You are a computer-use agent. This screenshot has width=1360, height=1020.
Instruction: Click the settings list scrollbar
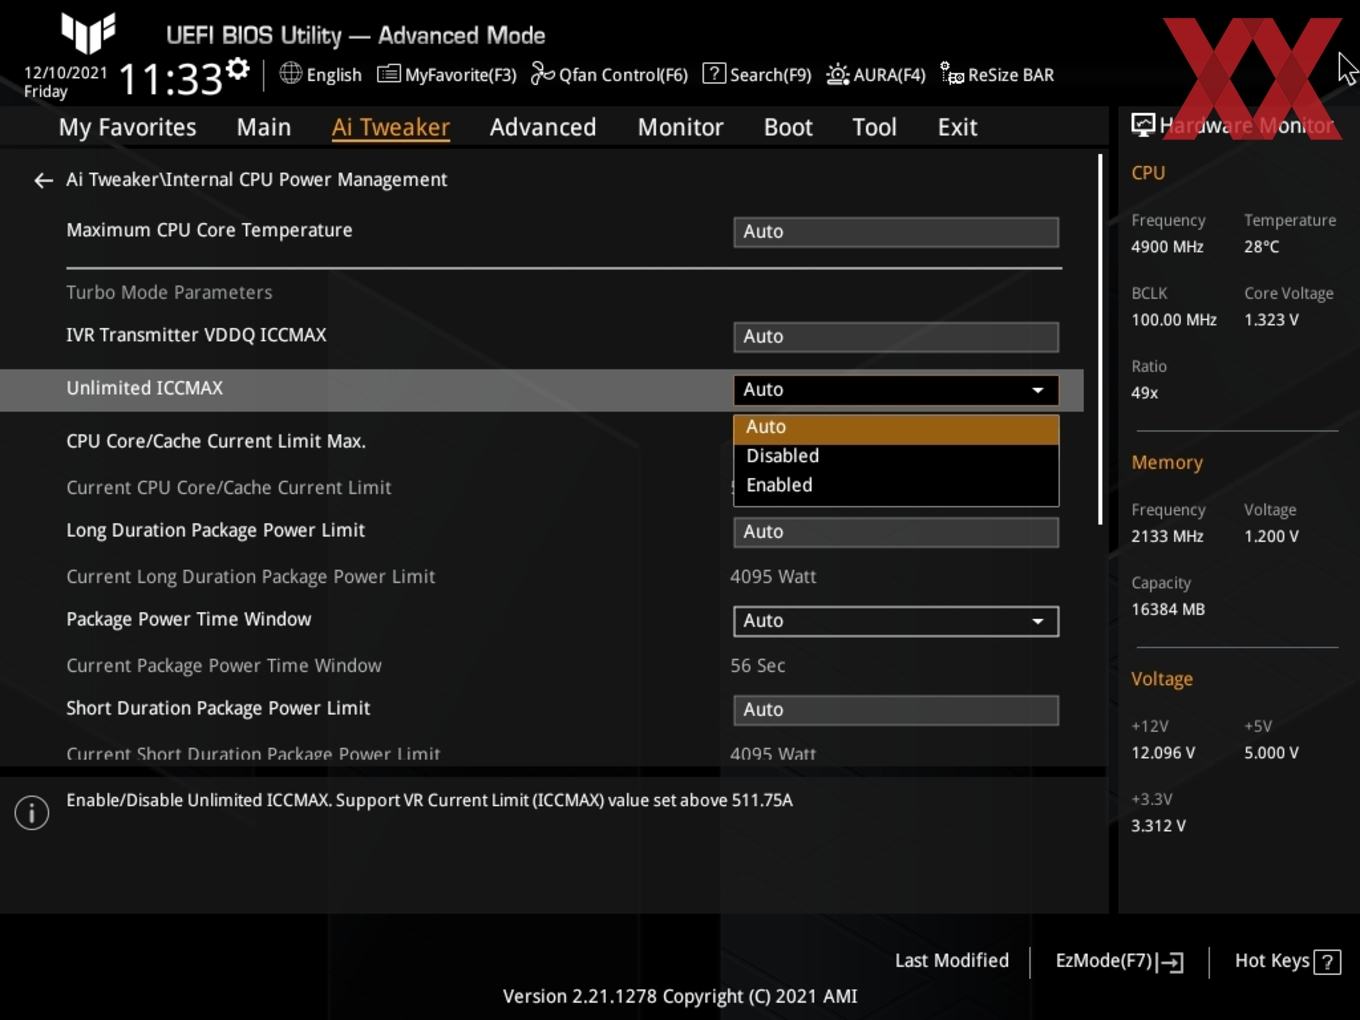click(x=1101, y=340)
